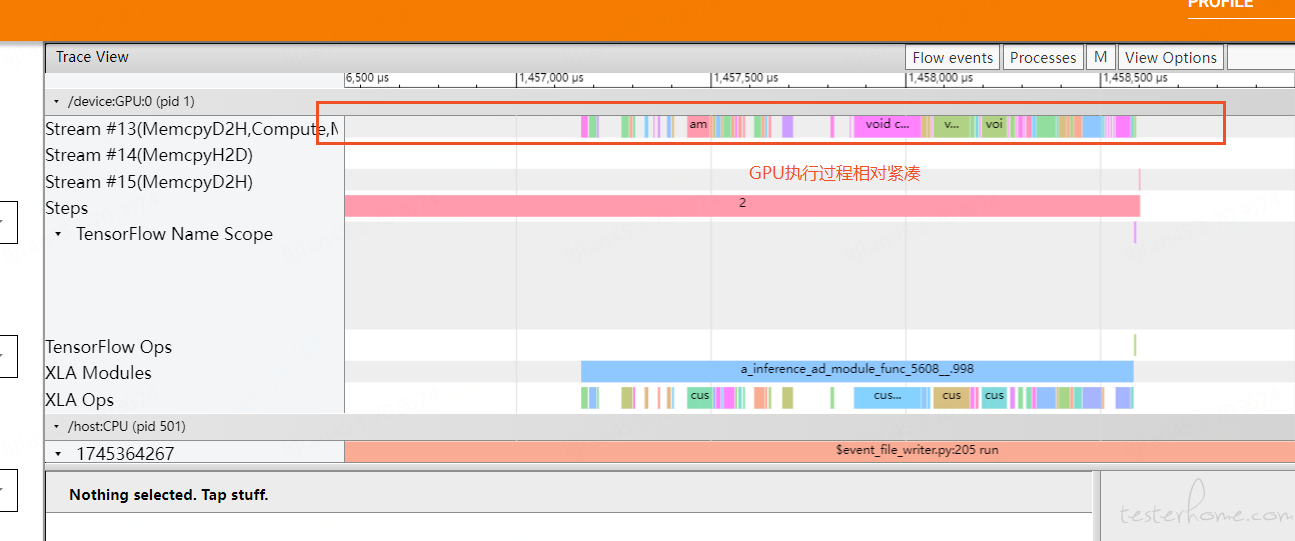Select step 2 bar in Steps track

[742, 205]
